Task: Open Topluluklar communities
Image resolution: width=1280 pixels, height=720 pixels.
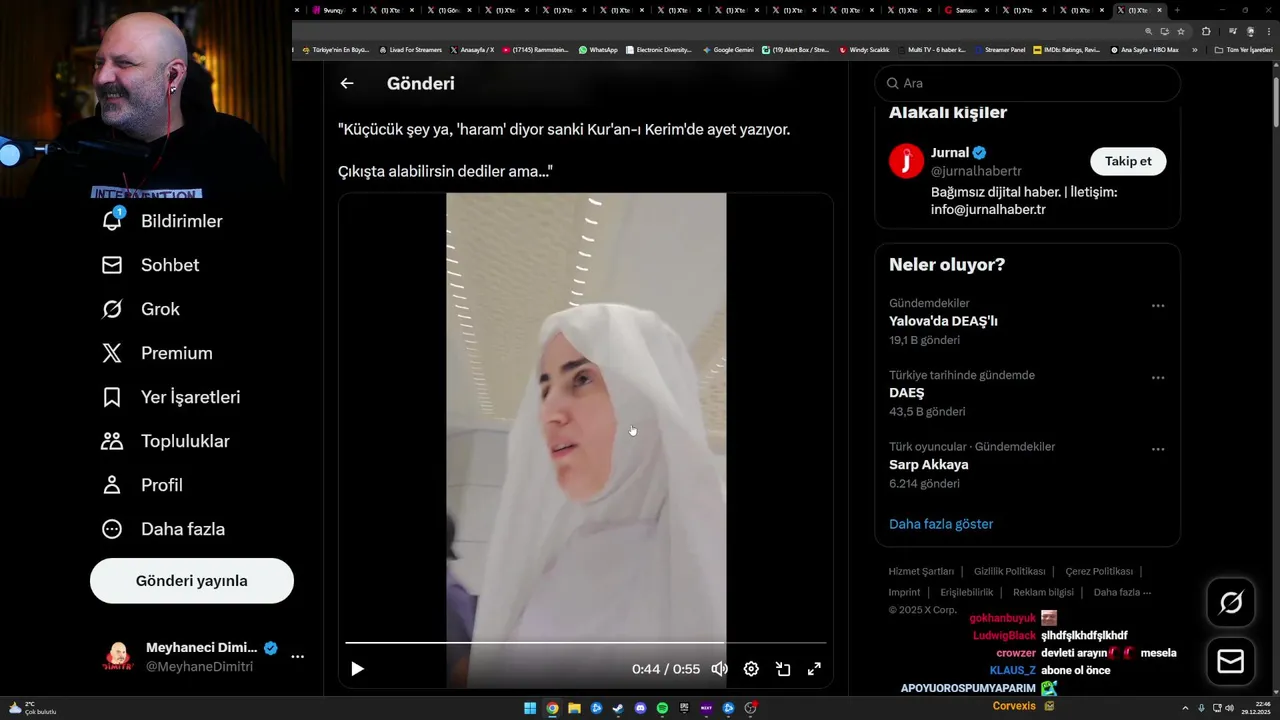Action: 166,441
